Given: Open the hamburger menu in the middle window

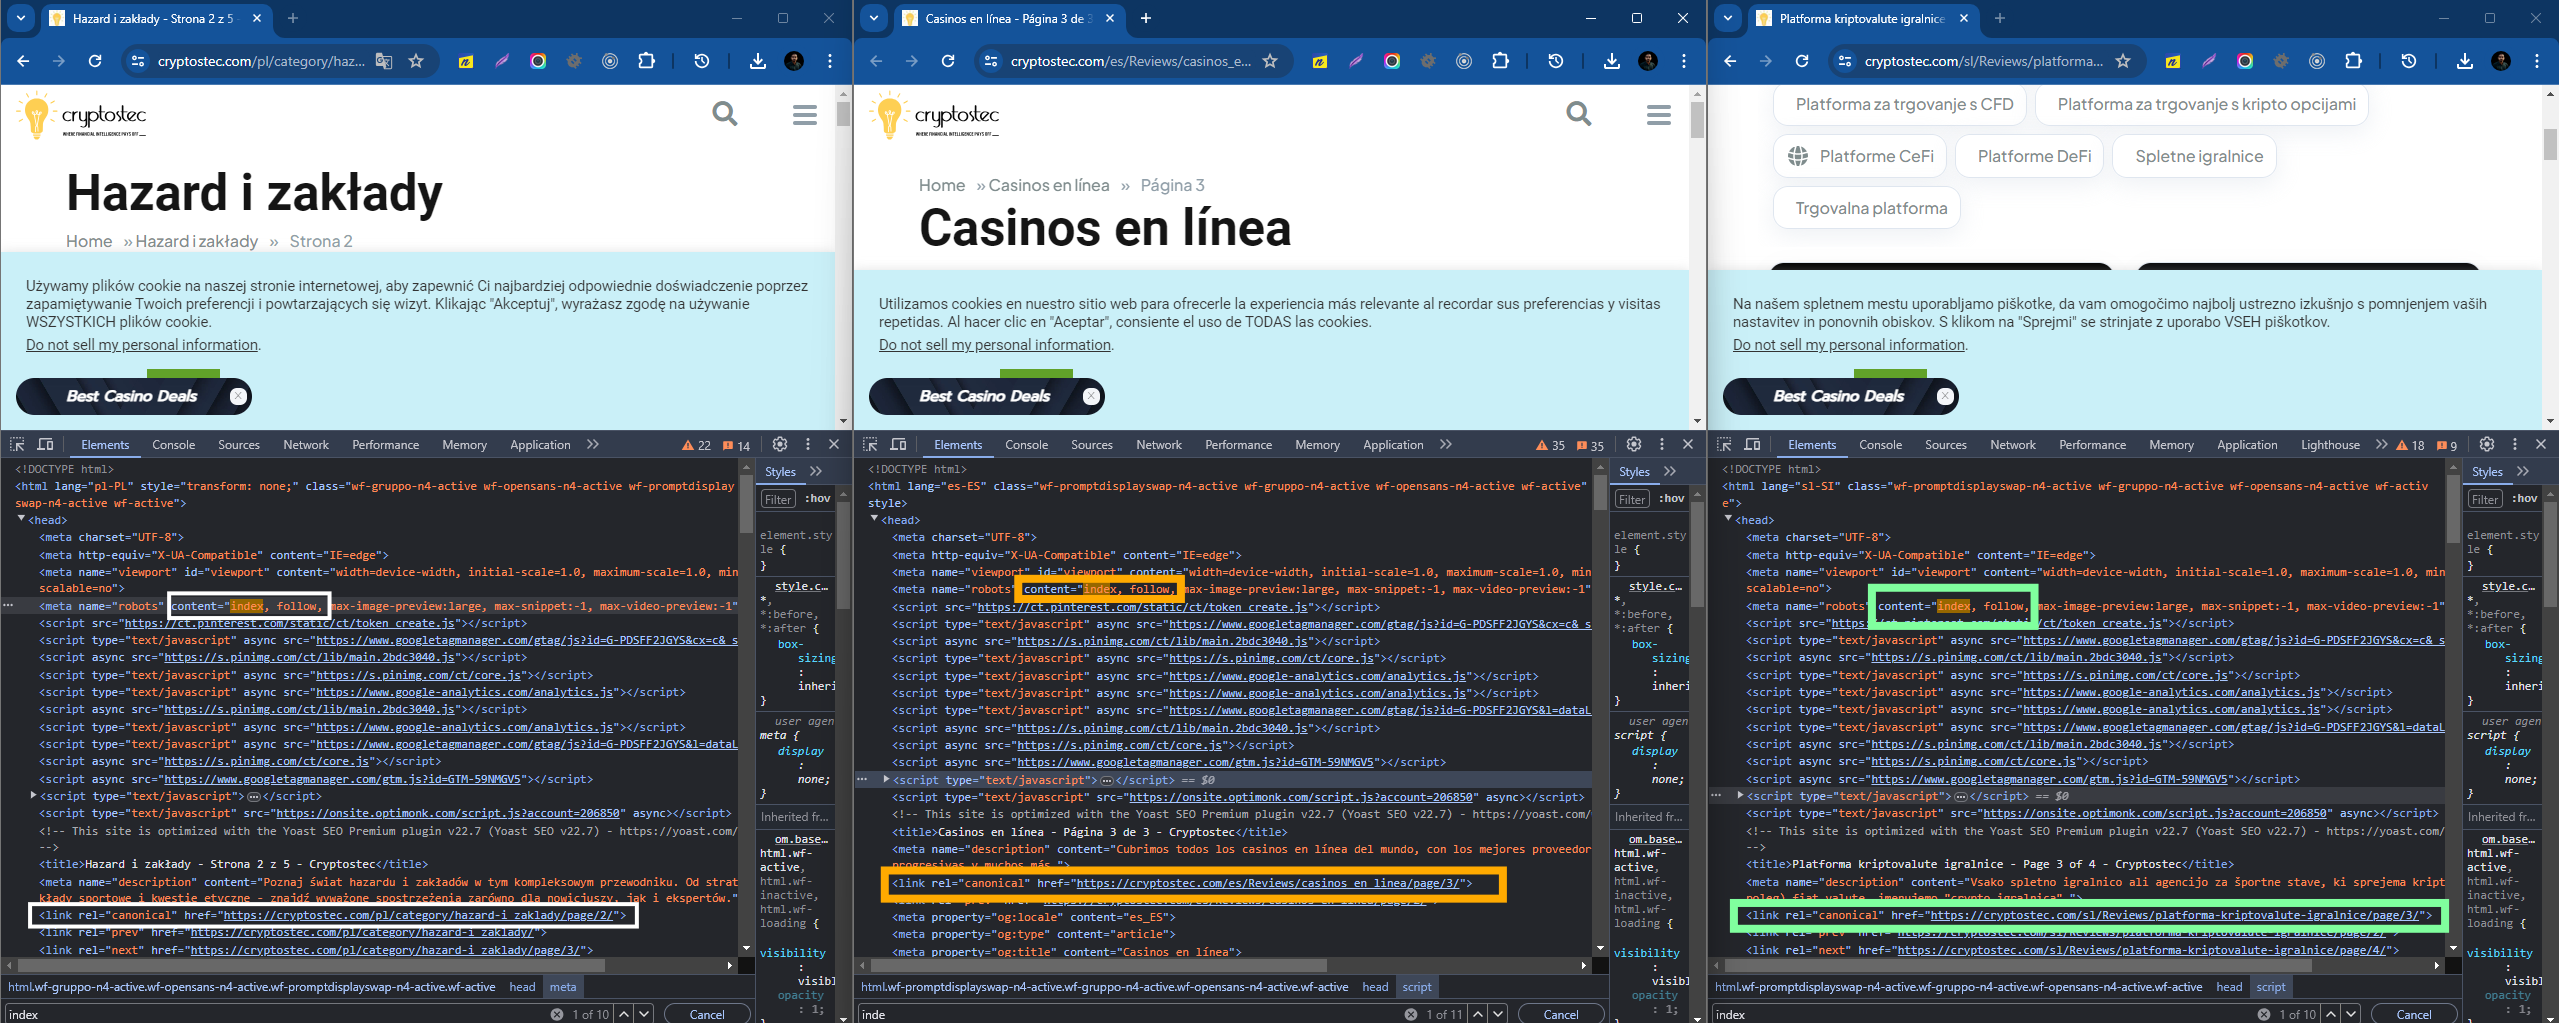Looking at the screenshot, I should pyautogui.click(x=1659, y=115).
